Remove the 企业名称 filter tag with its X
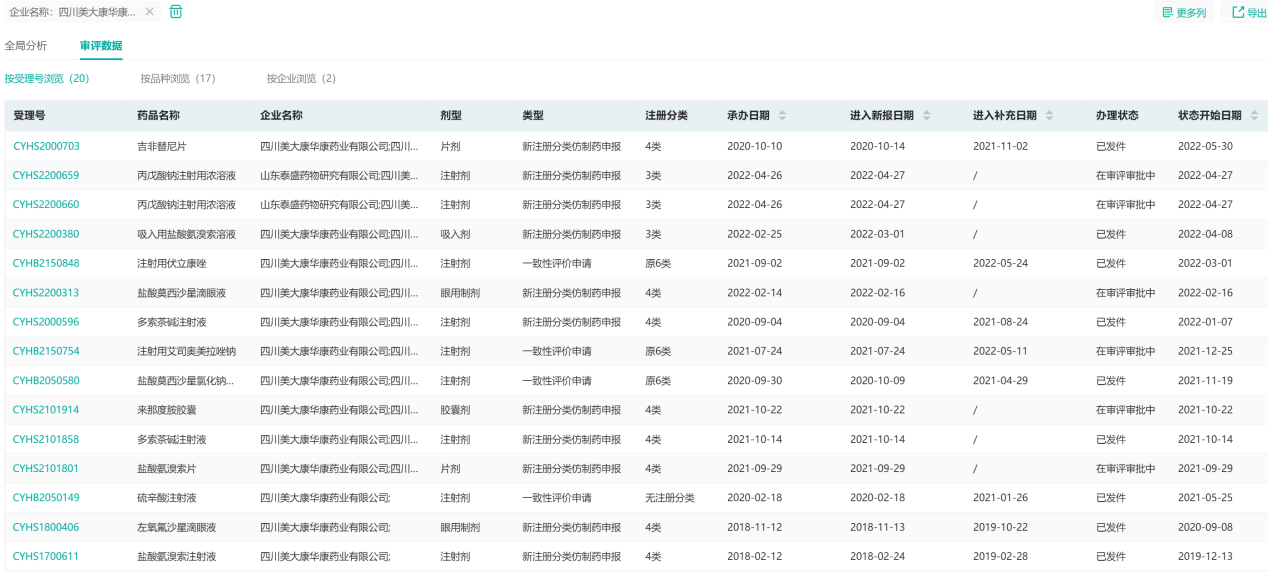1268x579 pixels. tap(150, 12)
